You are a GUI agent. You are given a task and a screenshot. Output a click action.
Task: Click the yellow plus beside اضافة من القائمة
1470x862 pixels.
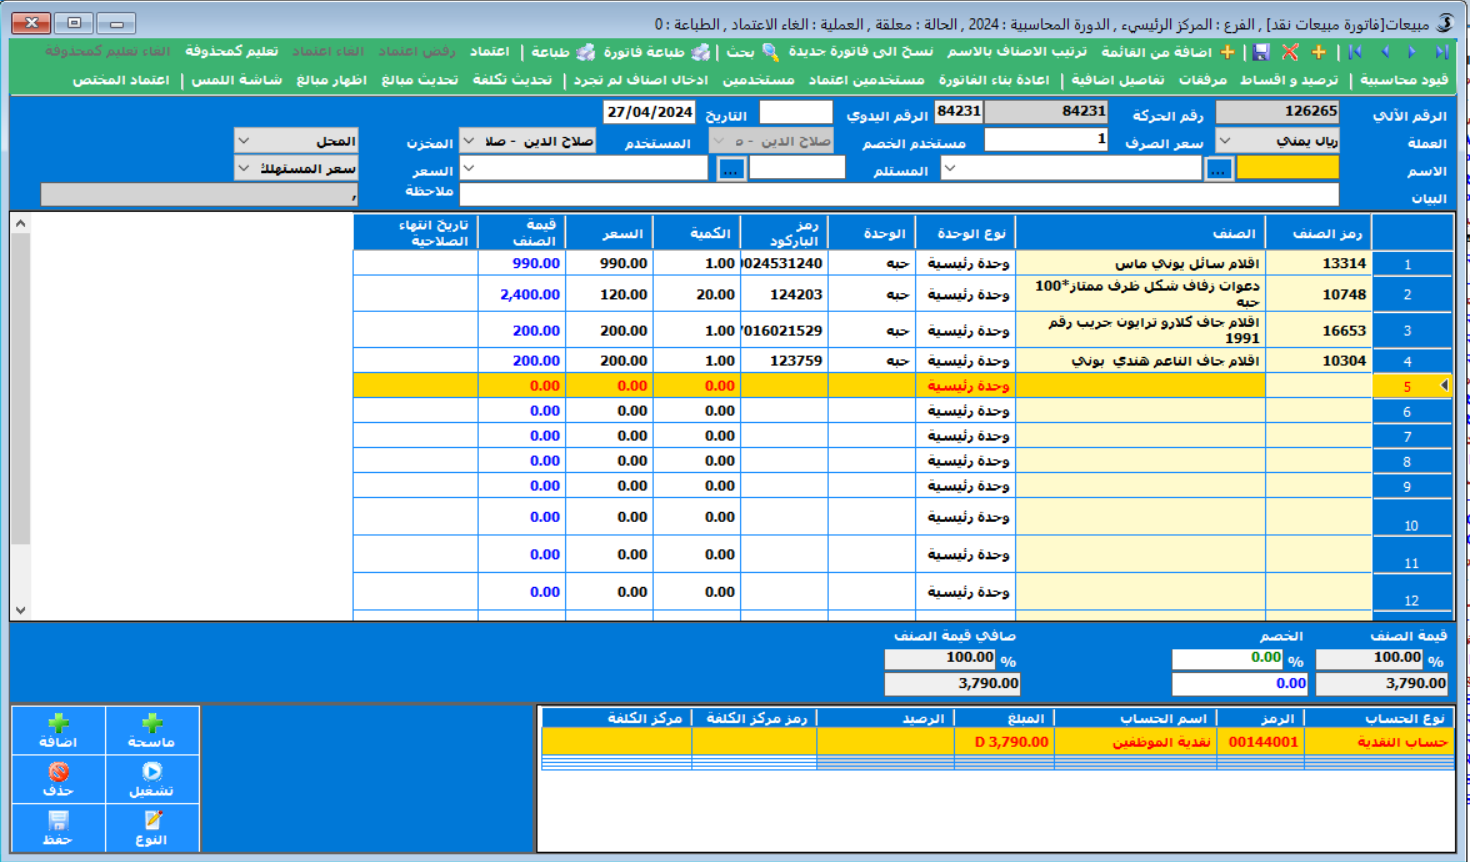pos(1228,52)
